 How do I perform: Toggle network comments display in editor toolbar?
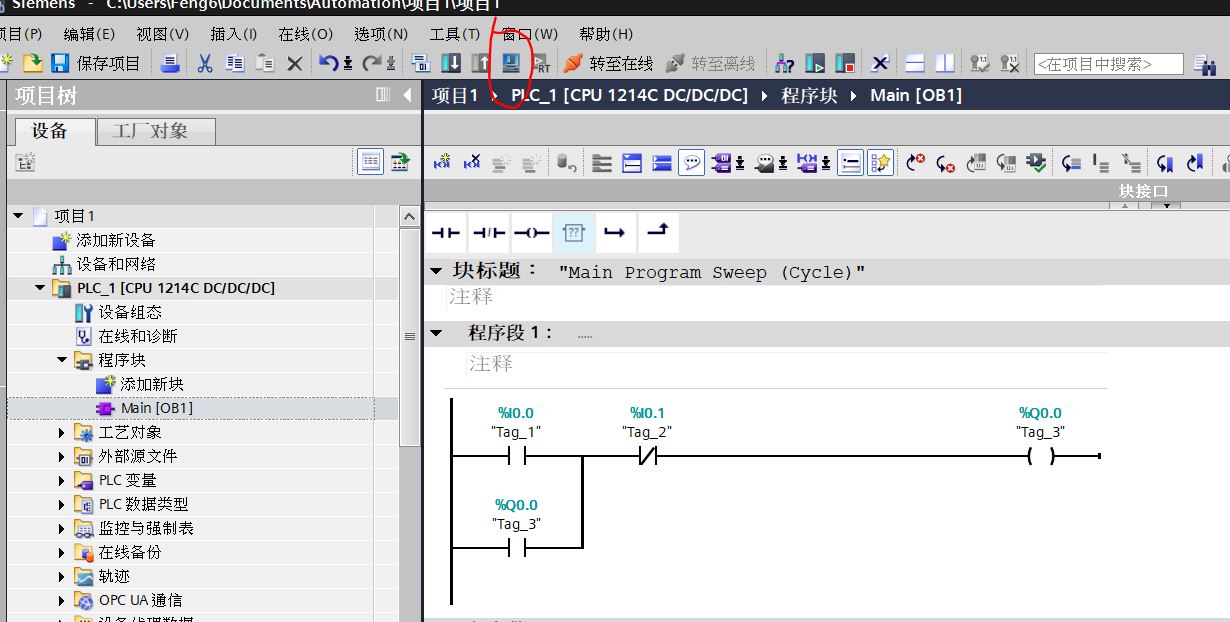[691, 162]
